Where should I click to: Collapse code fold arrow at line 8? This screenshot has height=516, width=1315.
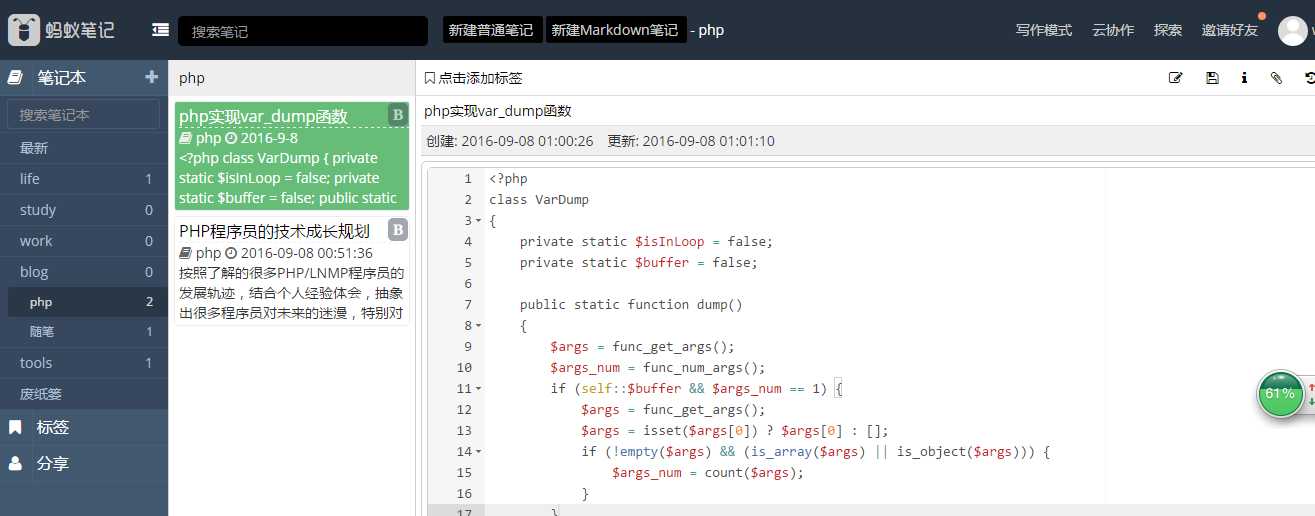[479, 326]
